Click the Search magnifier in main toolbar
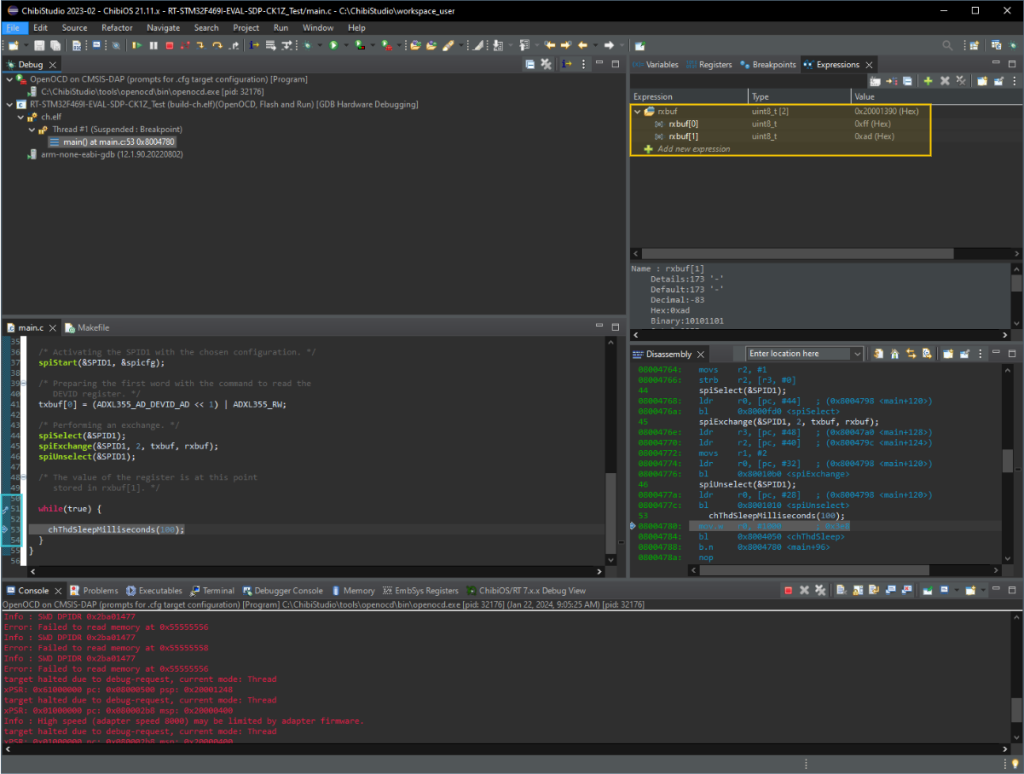 coord(947,45)
